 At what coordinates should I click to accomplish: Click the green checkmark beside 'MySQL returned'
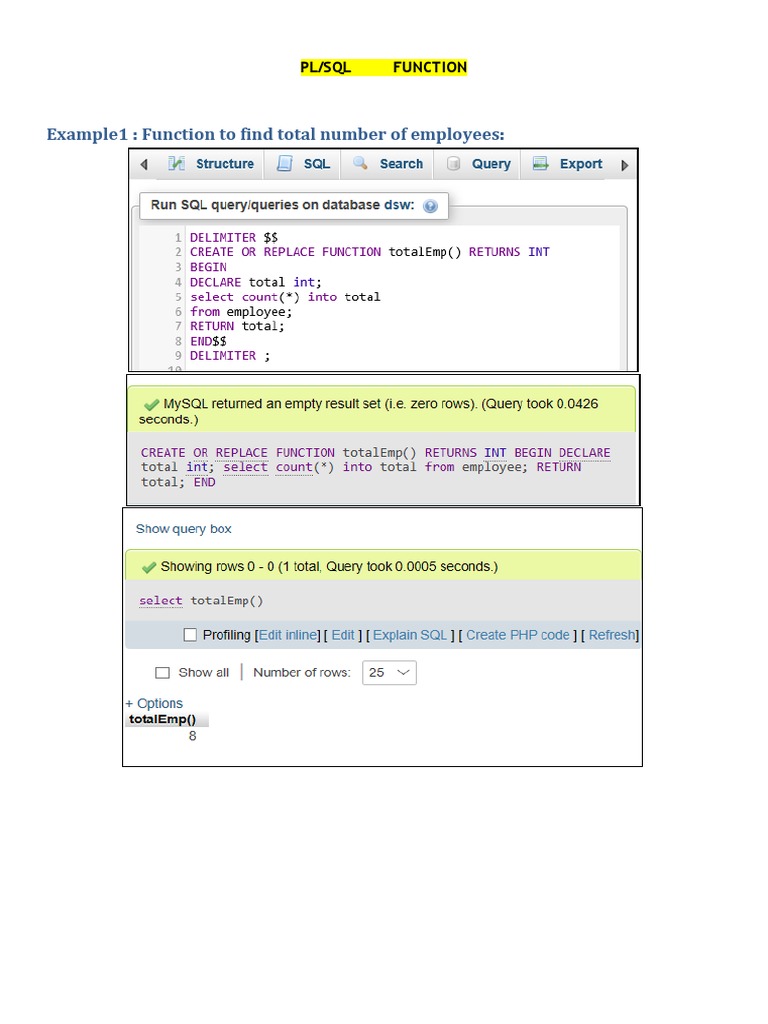[x=152, y=404]
